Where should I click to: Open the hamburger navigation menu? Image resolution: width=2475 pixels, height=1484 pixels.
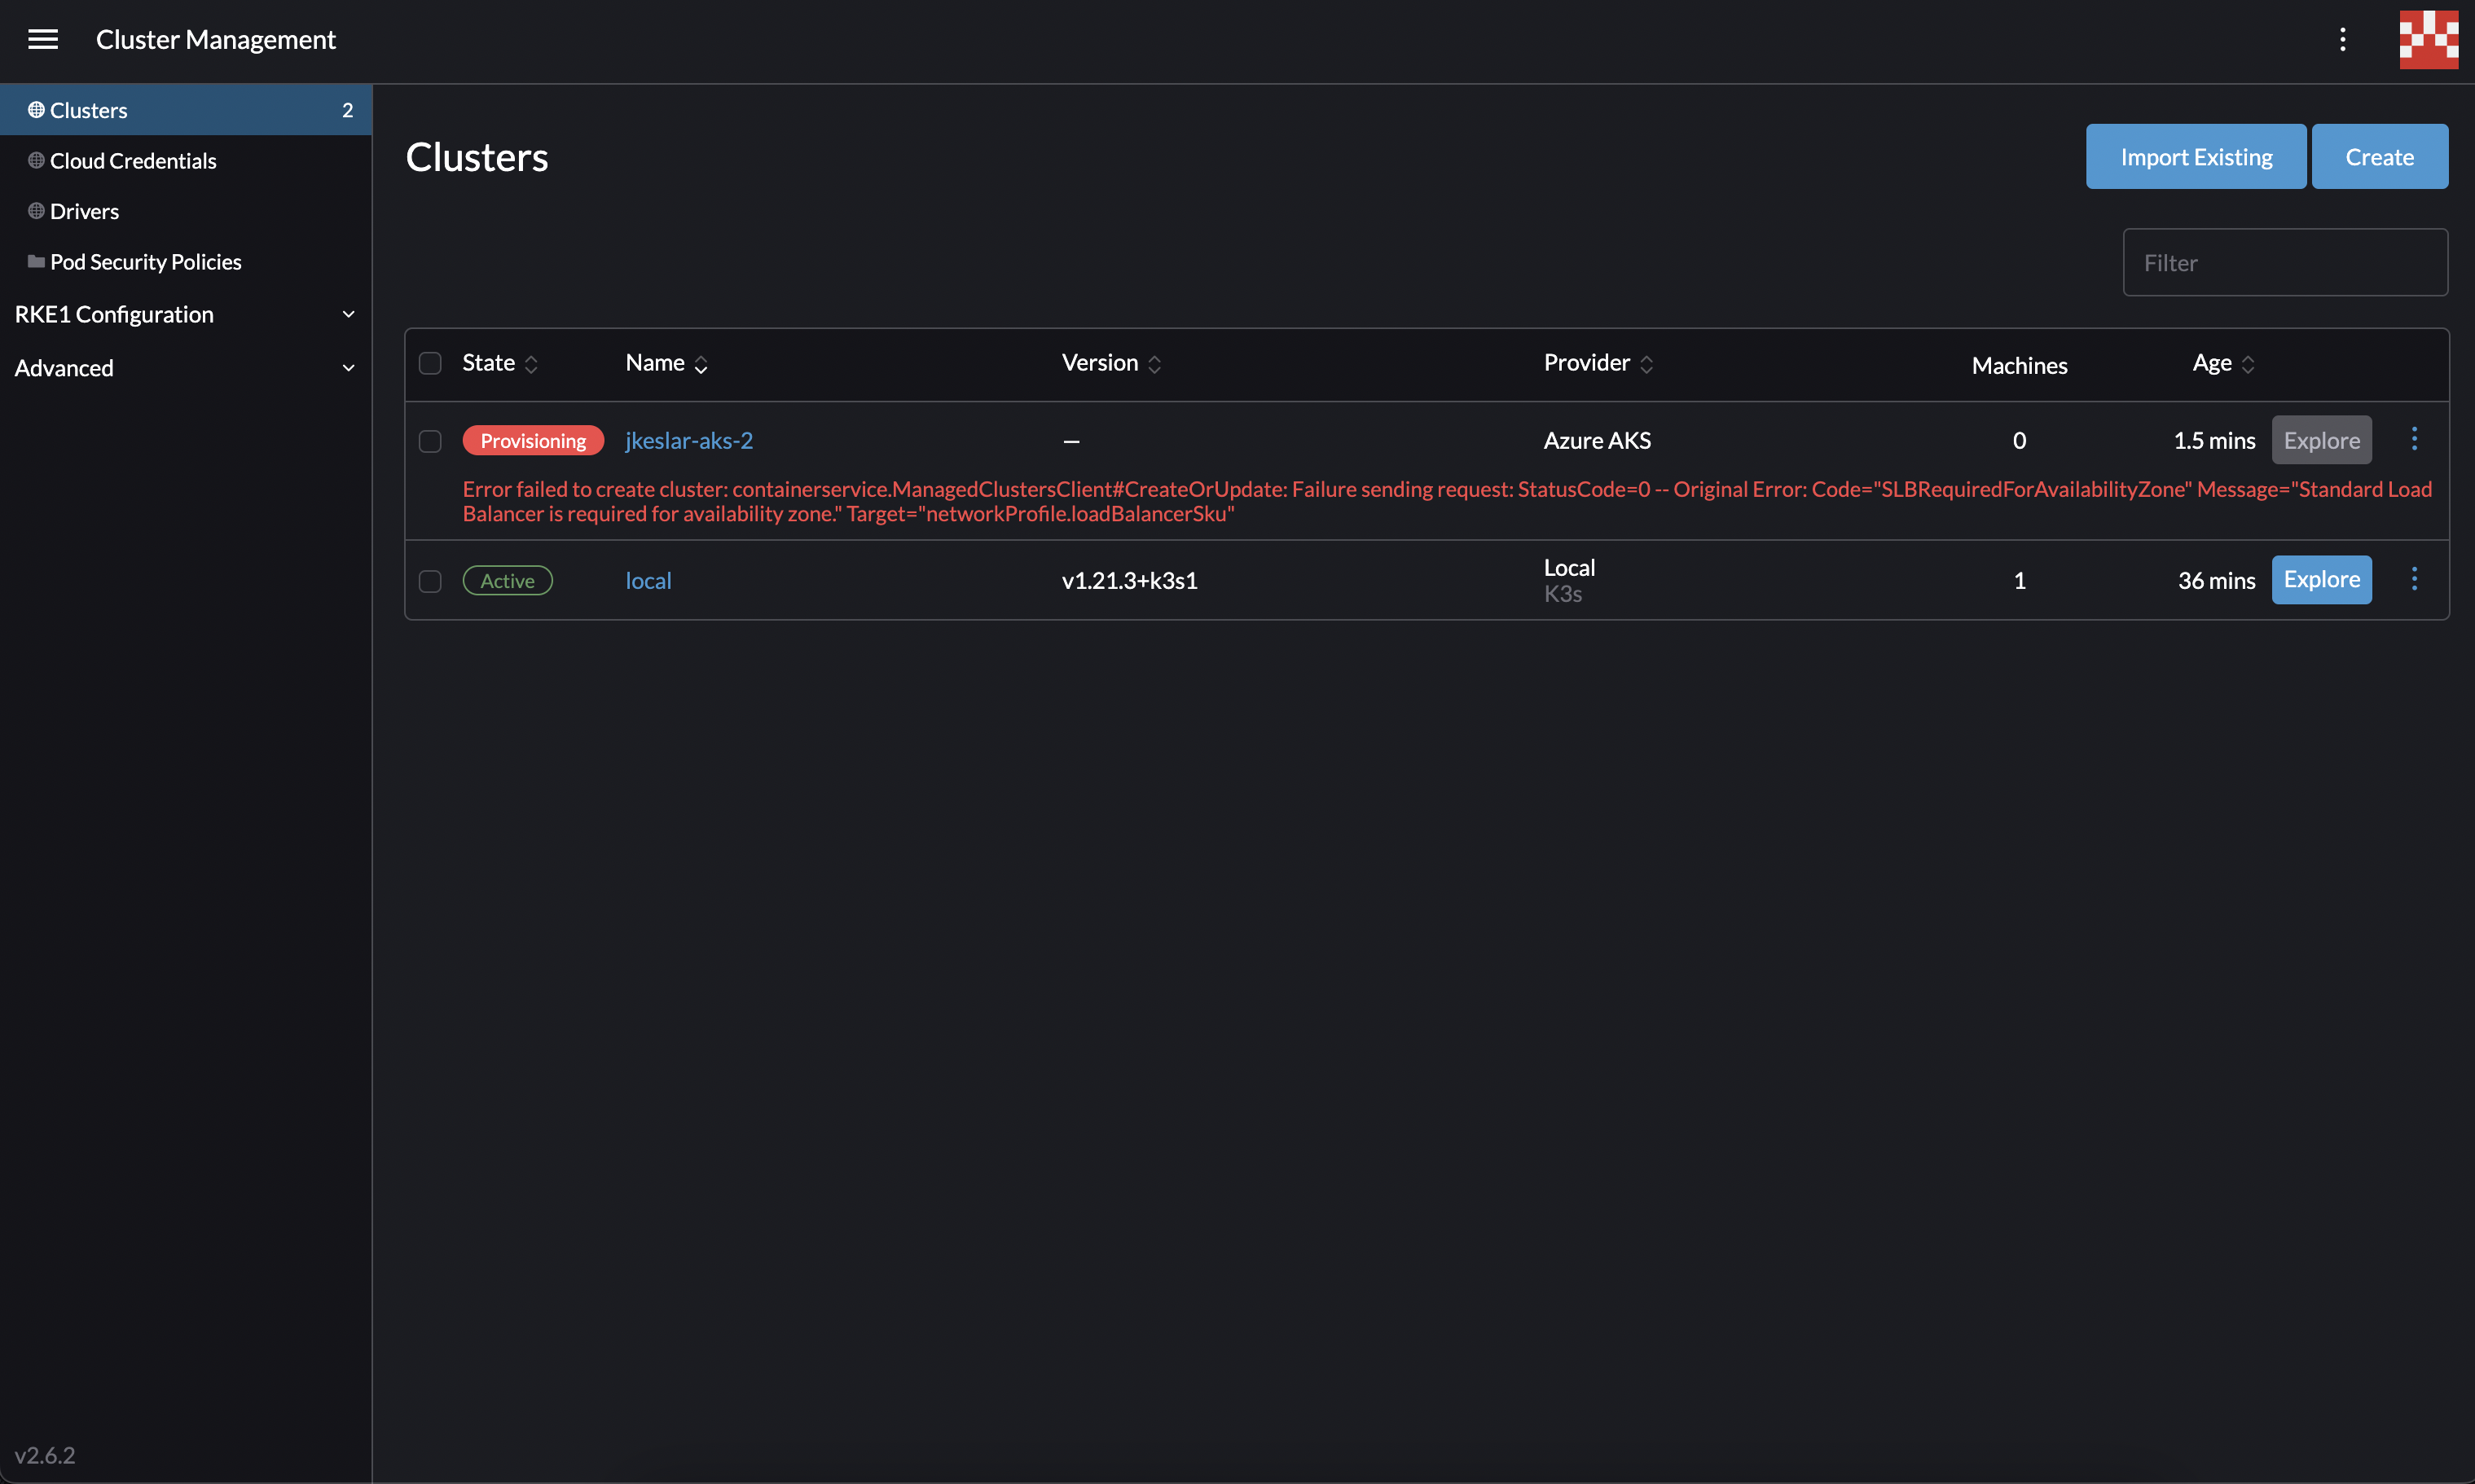(44, 39)
